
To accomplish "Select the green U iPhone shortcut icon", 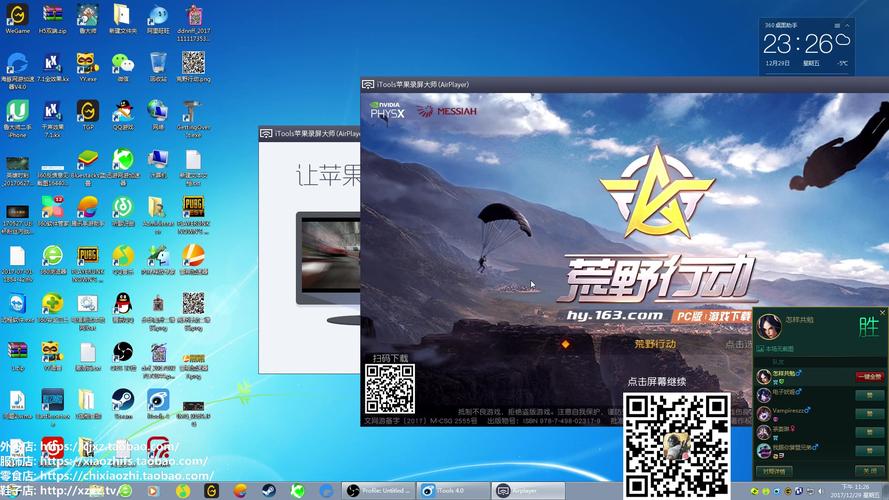I will (x=17, y=118).
